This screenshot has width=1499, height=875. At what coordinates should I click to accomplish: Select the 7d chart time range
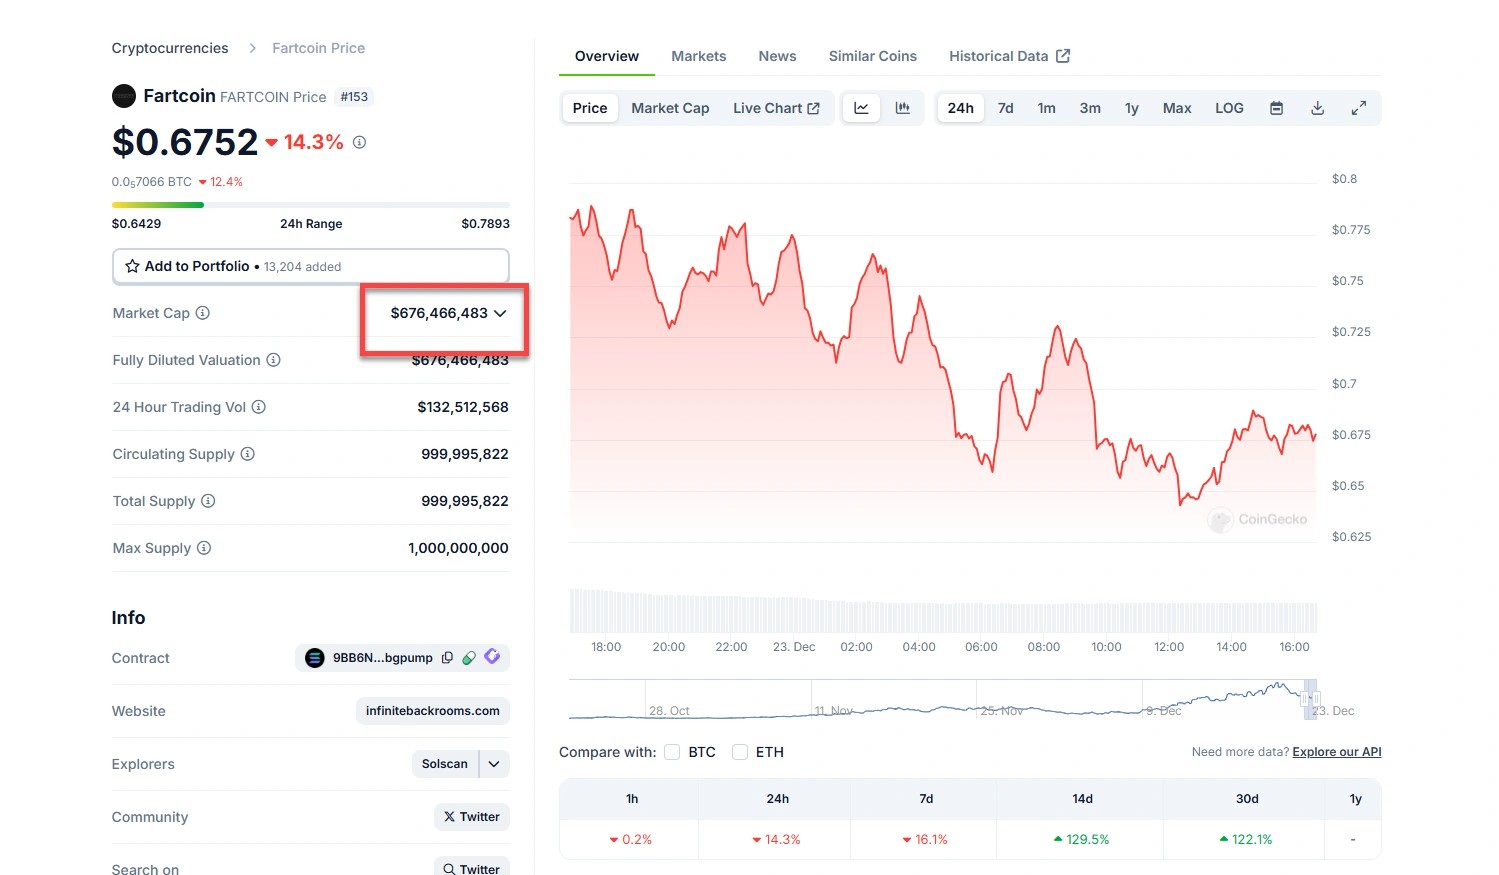pos(1005,108)
